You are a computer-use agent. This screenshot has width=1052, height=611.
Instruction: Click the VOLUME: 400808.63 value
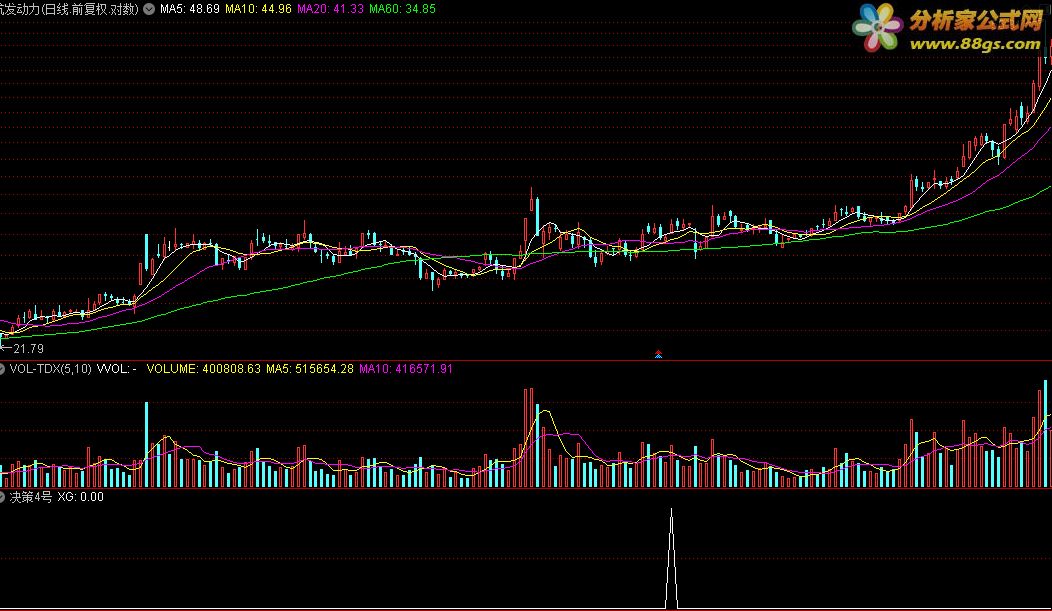(x=203, y=369)
